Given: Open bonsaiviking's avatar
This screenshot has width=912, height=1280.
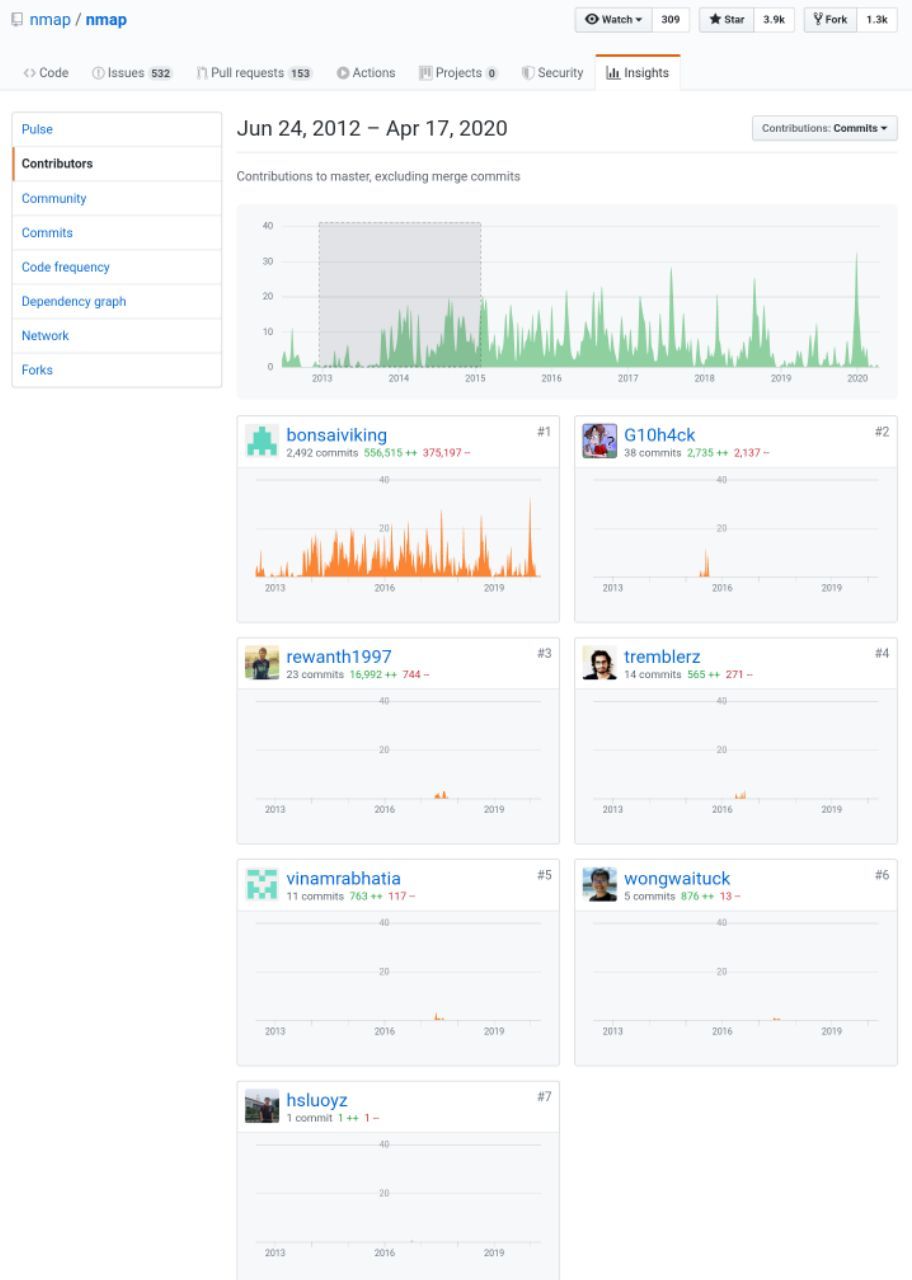Looking at the screenshot, I should 262,441.
